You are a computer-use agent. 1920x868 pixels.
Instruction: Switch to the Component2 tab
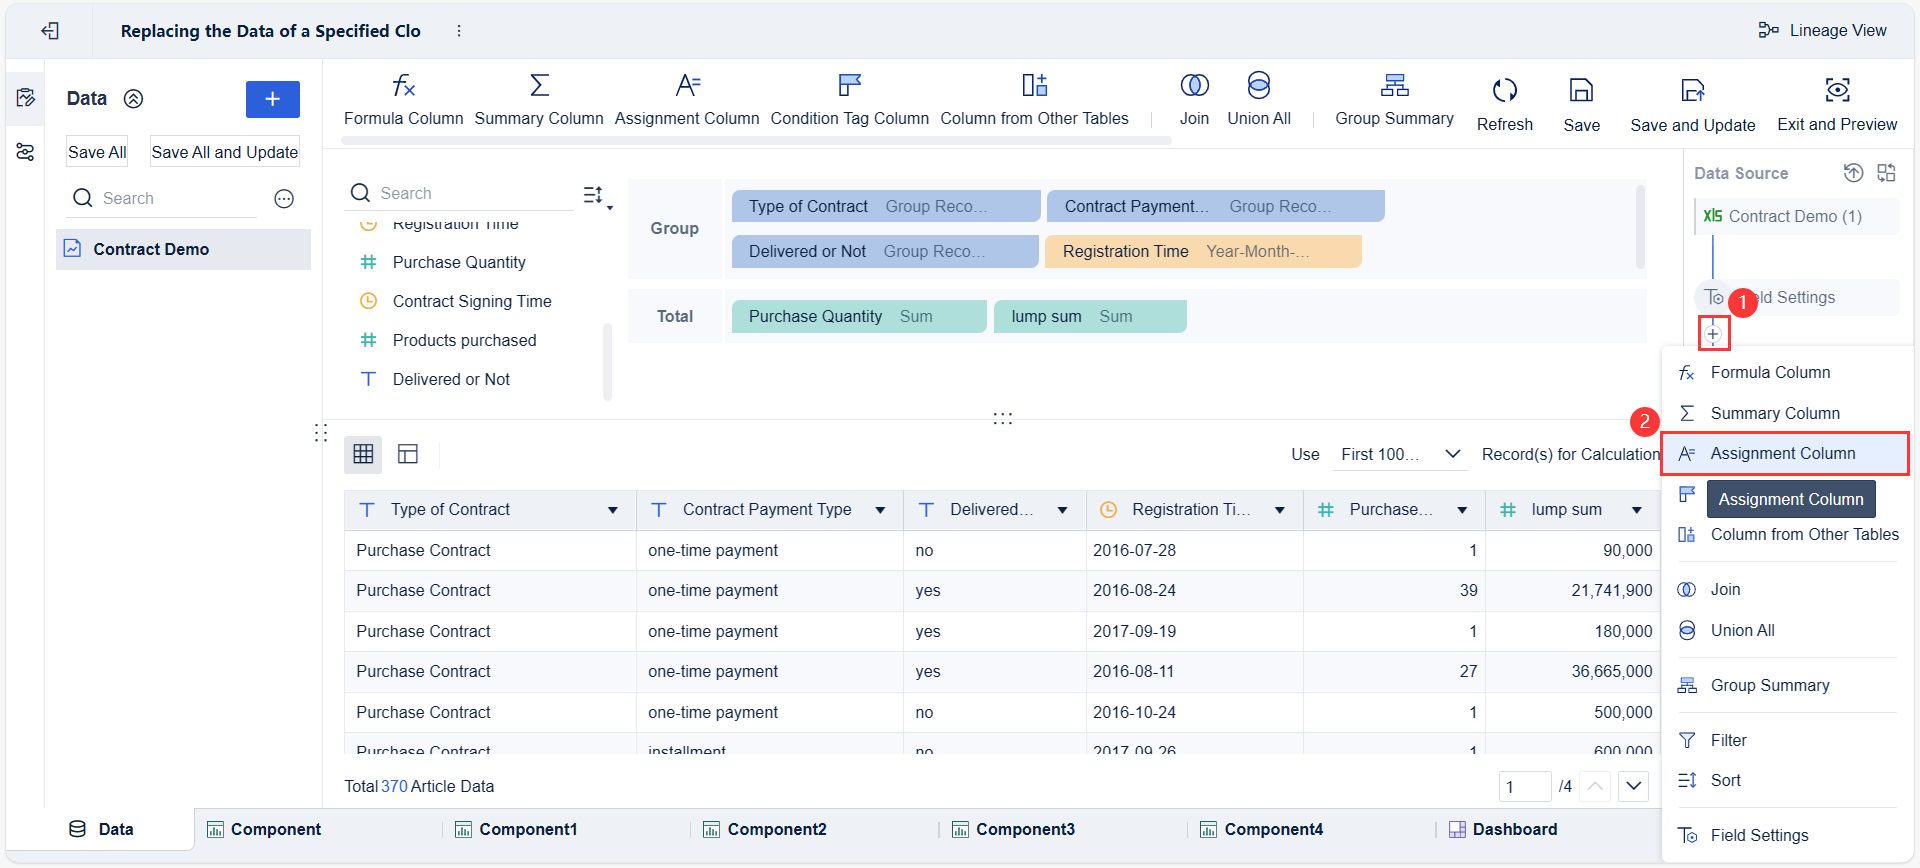click(765, 829)
